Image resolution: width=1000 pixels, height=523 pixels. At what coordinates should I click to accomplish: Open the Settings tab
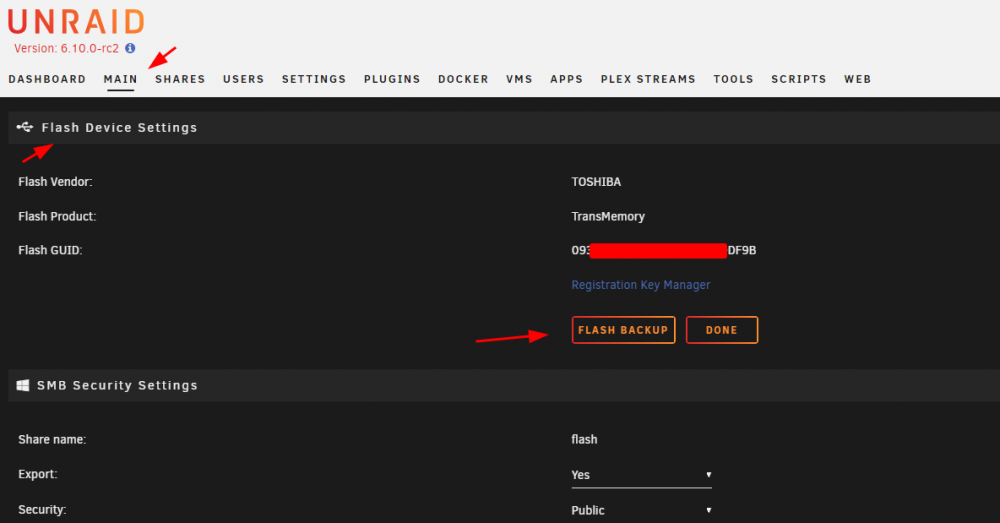click(314, 79)
